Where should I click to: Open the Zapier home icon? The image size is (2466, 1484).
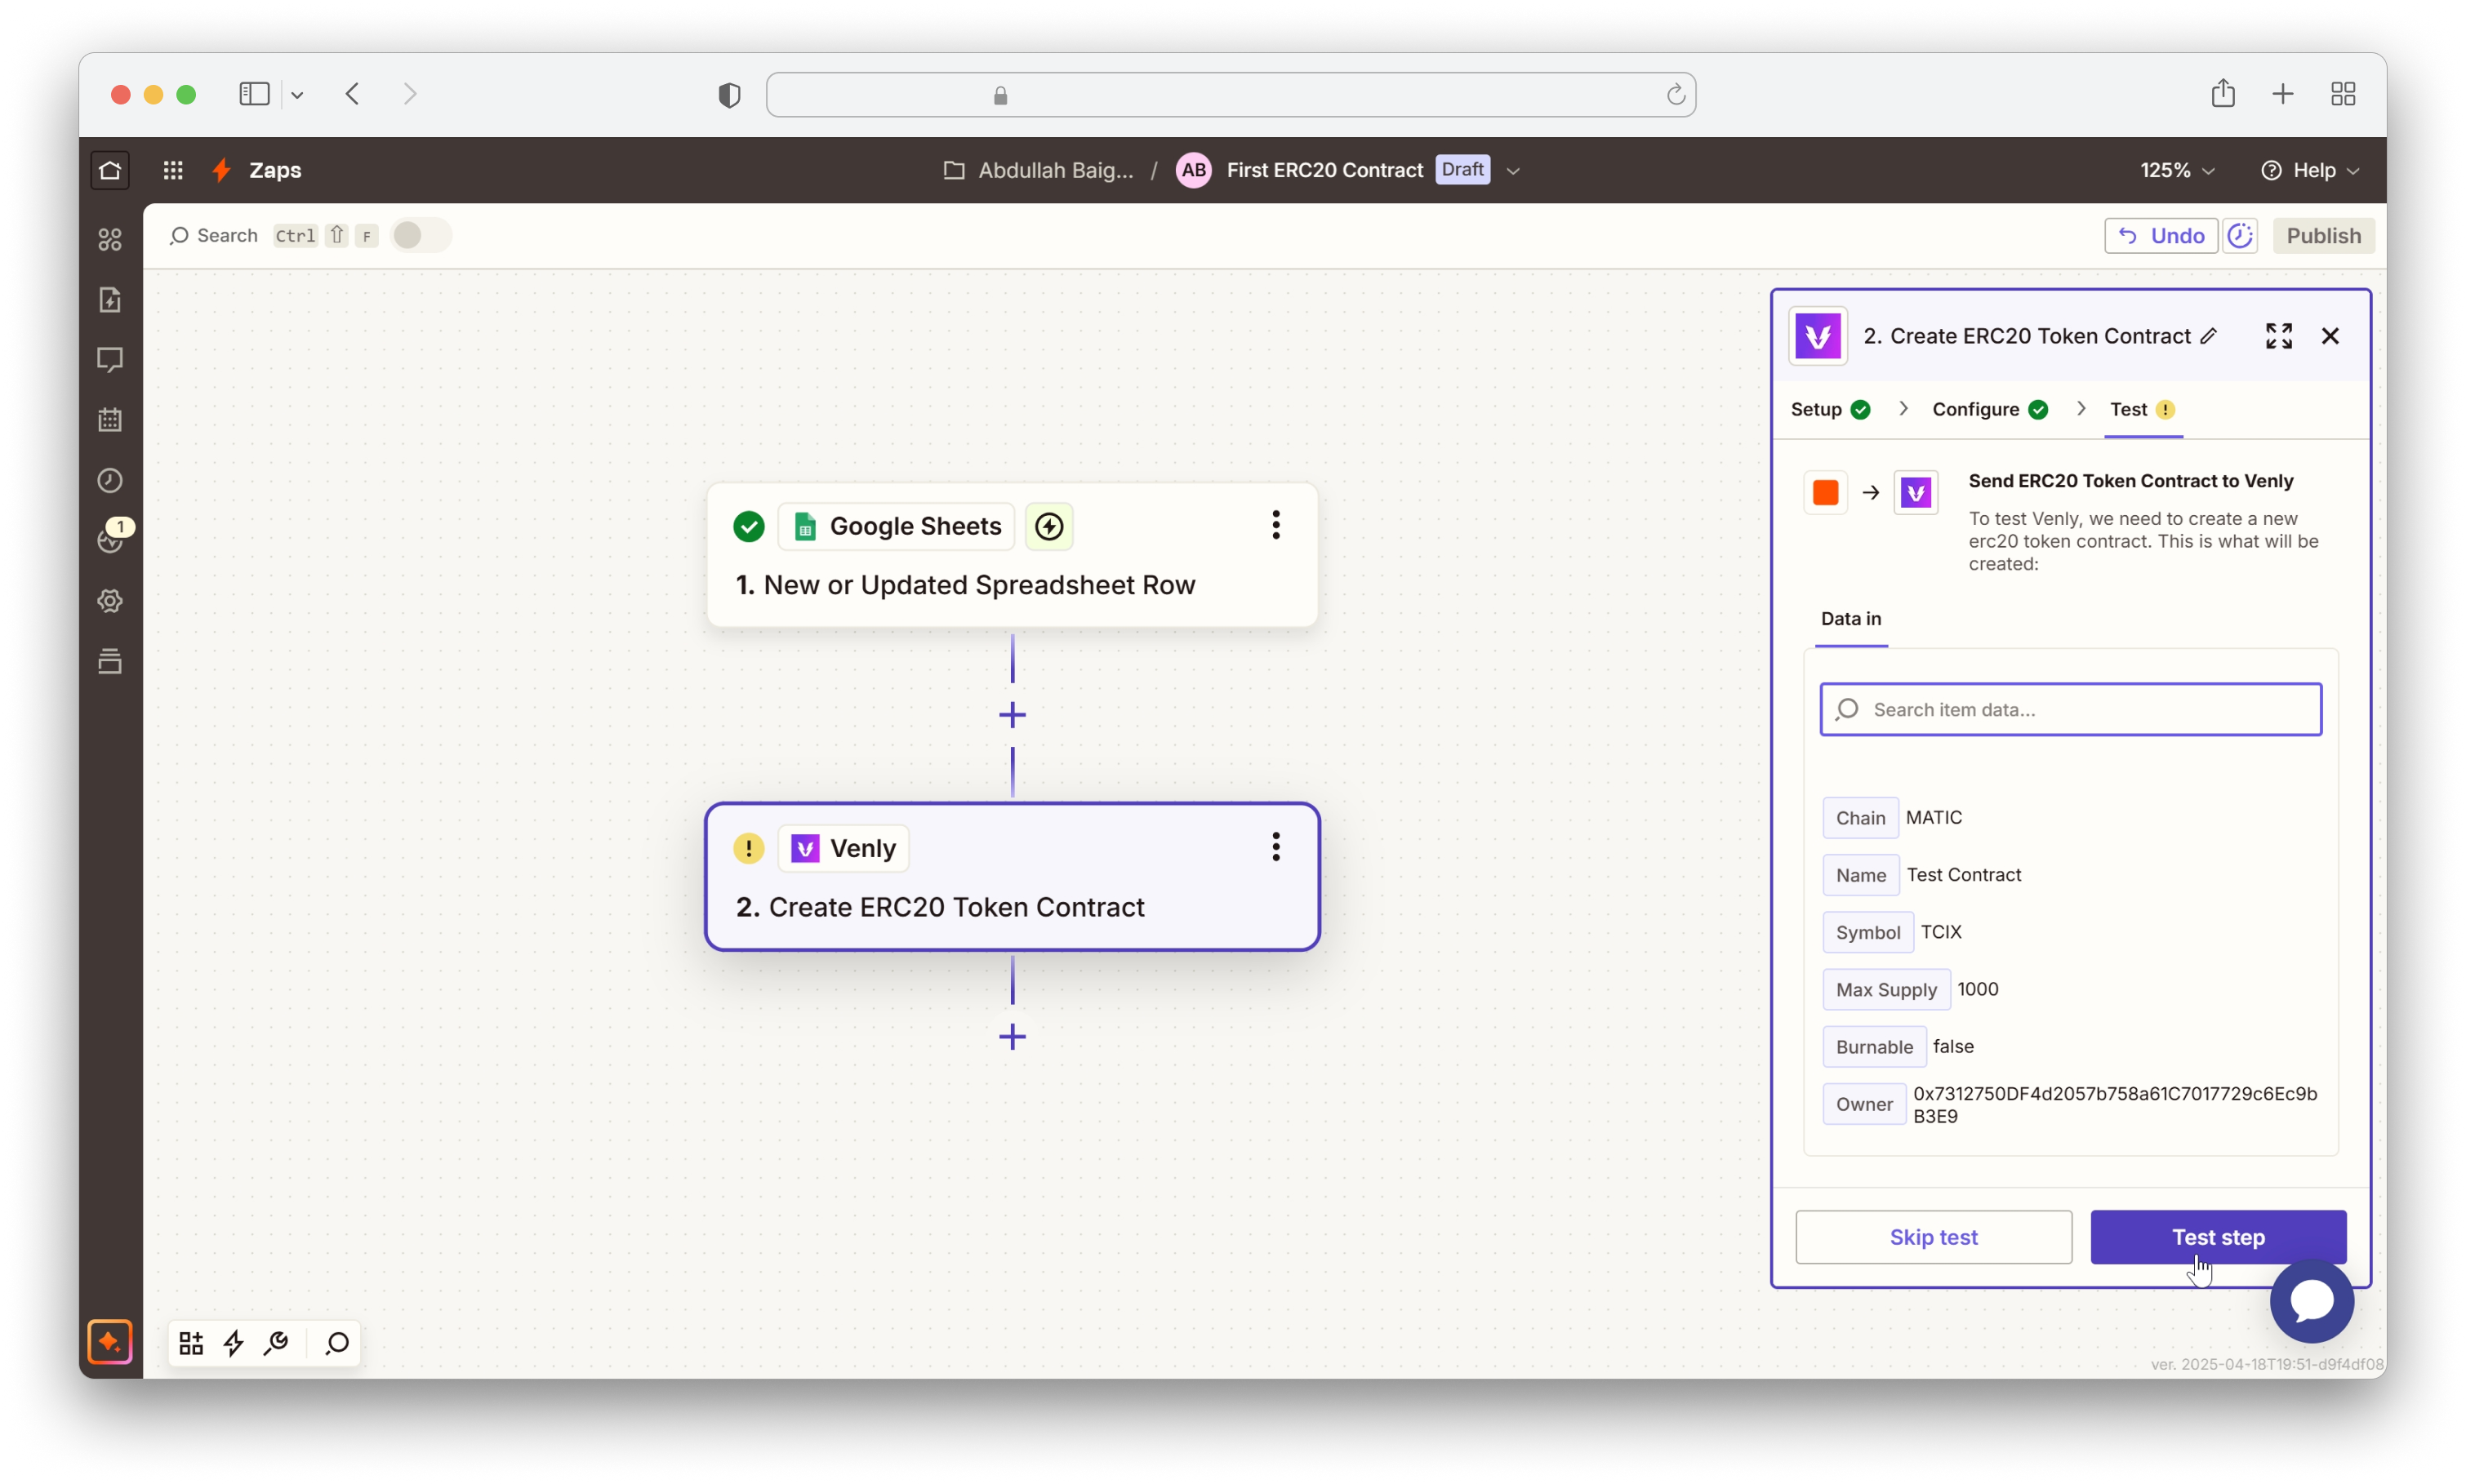pos(110,170)
